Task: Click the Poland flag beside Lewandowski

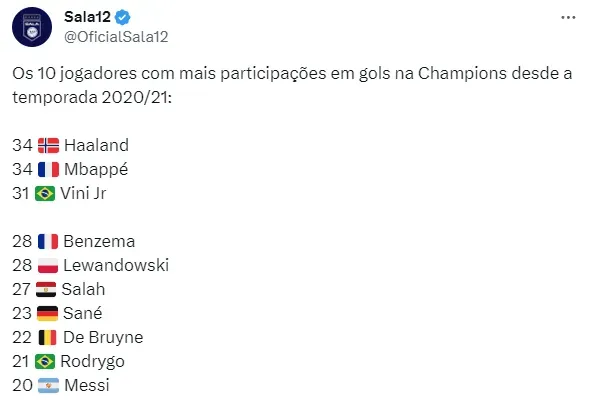Action: pos(48,266)
